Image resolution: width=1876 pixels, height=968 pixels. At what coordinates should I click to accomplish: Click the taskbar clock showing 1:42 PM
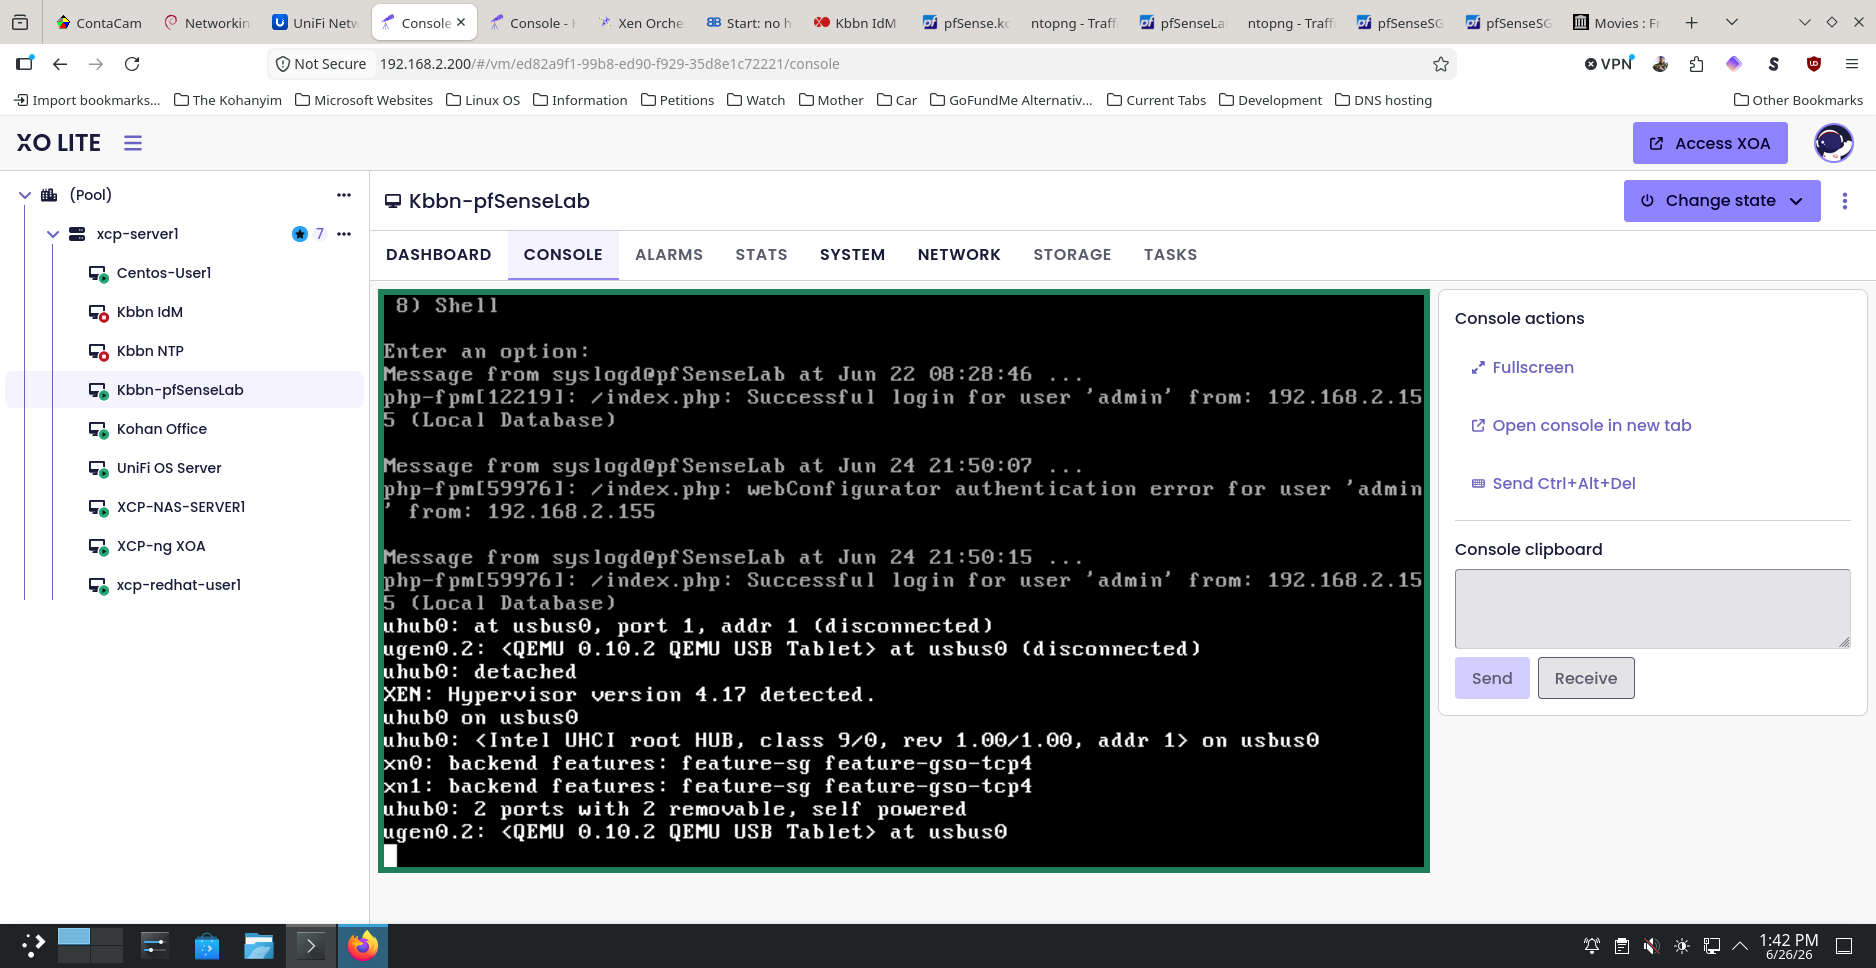pos(1789,946)
